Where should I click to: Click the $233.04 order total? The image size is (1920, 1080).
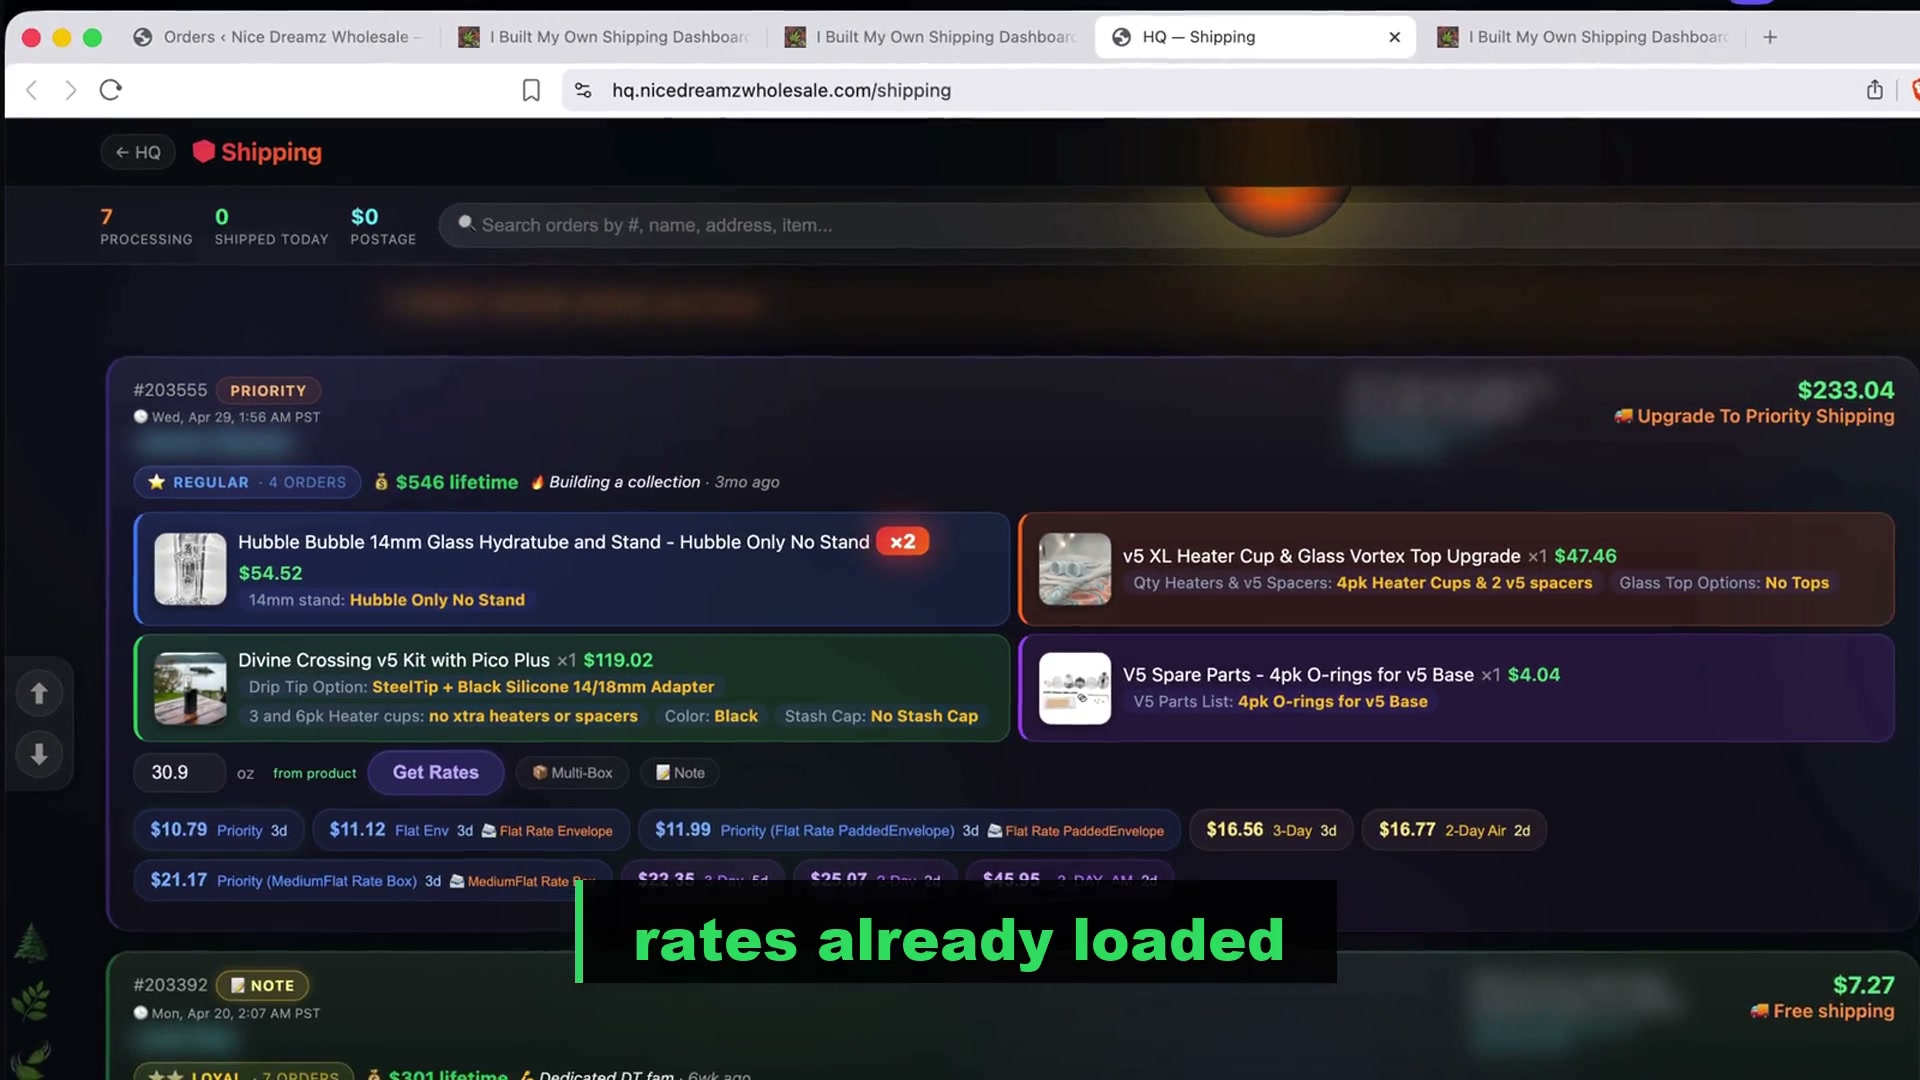click(x=1845, y=390)
